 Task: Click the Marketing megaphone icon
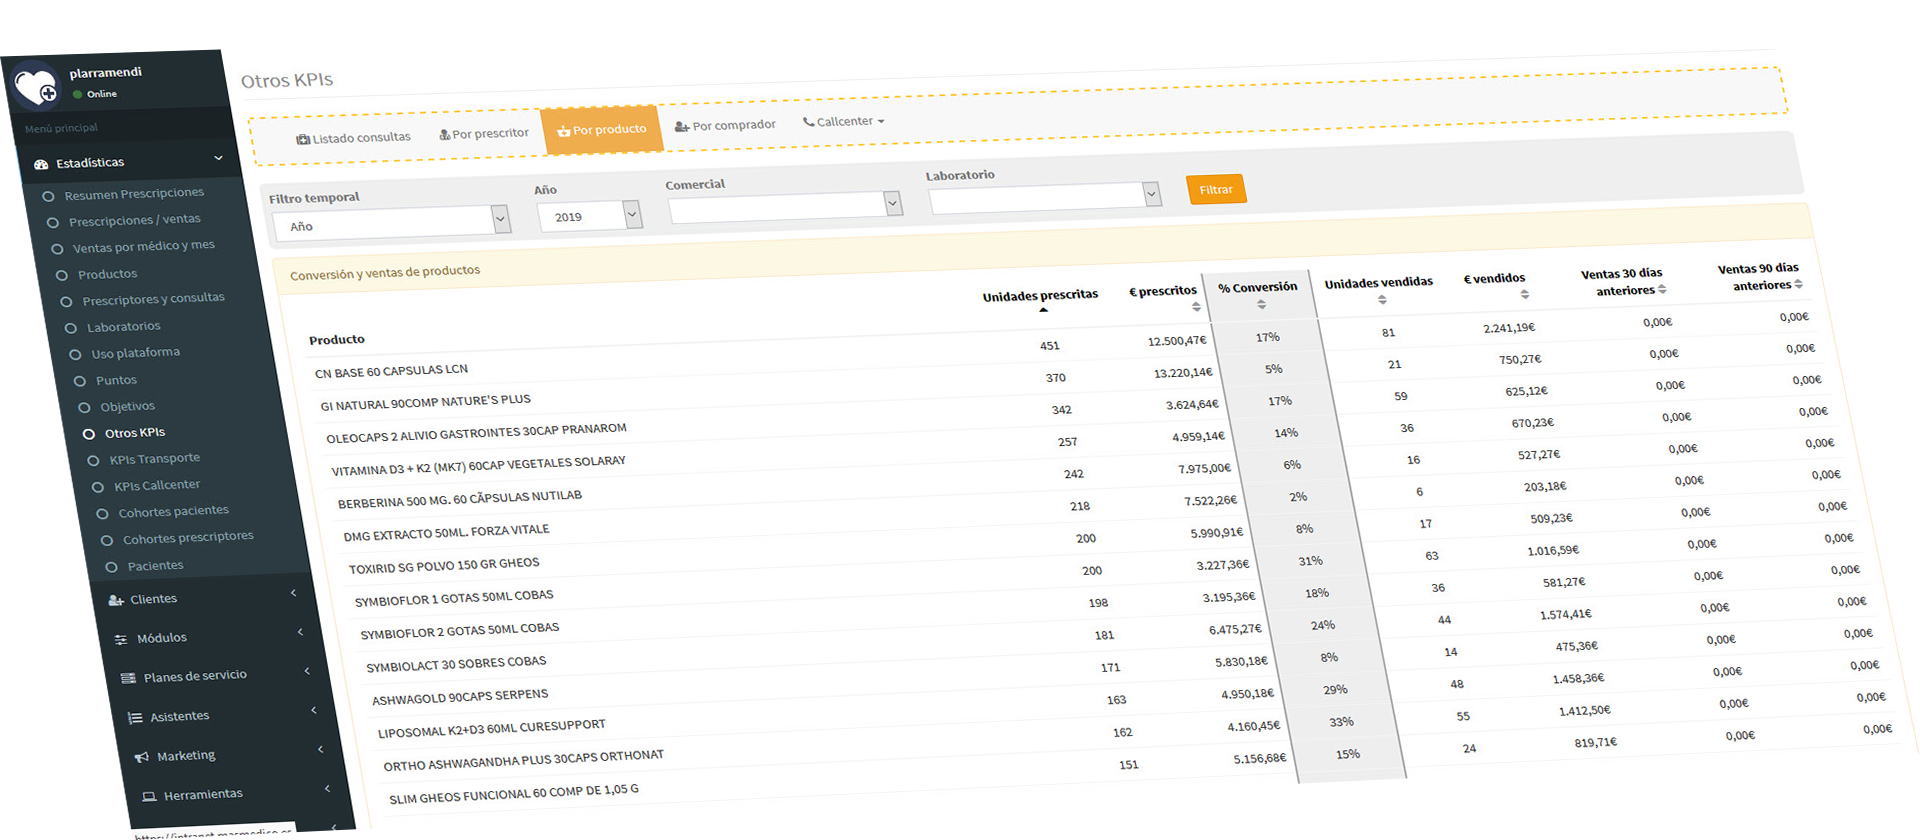(x=142, y=757)
